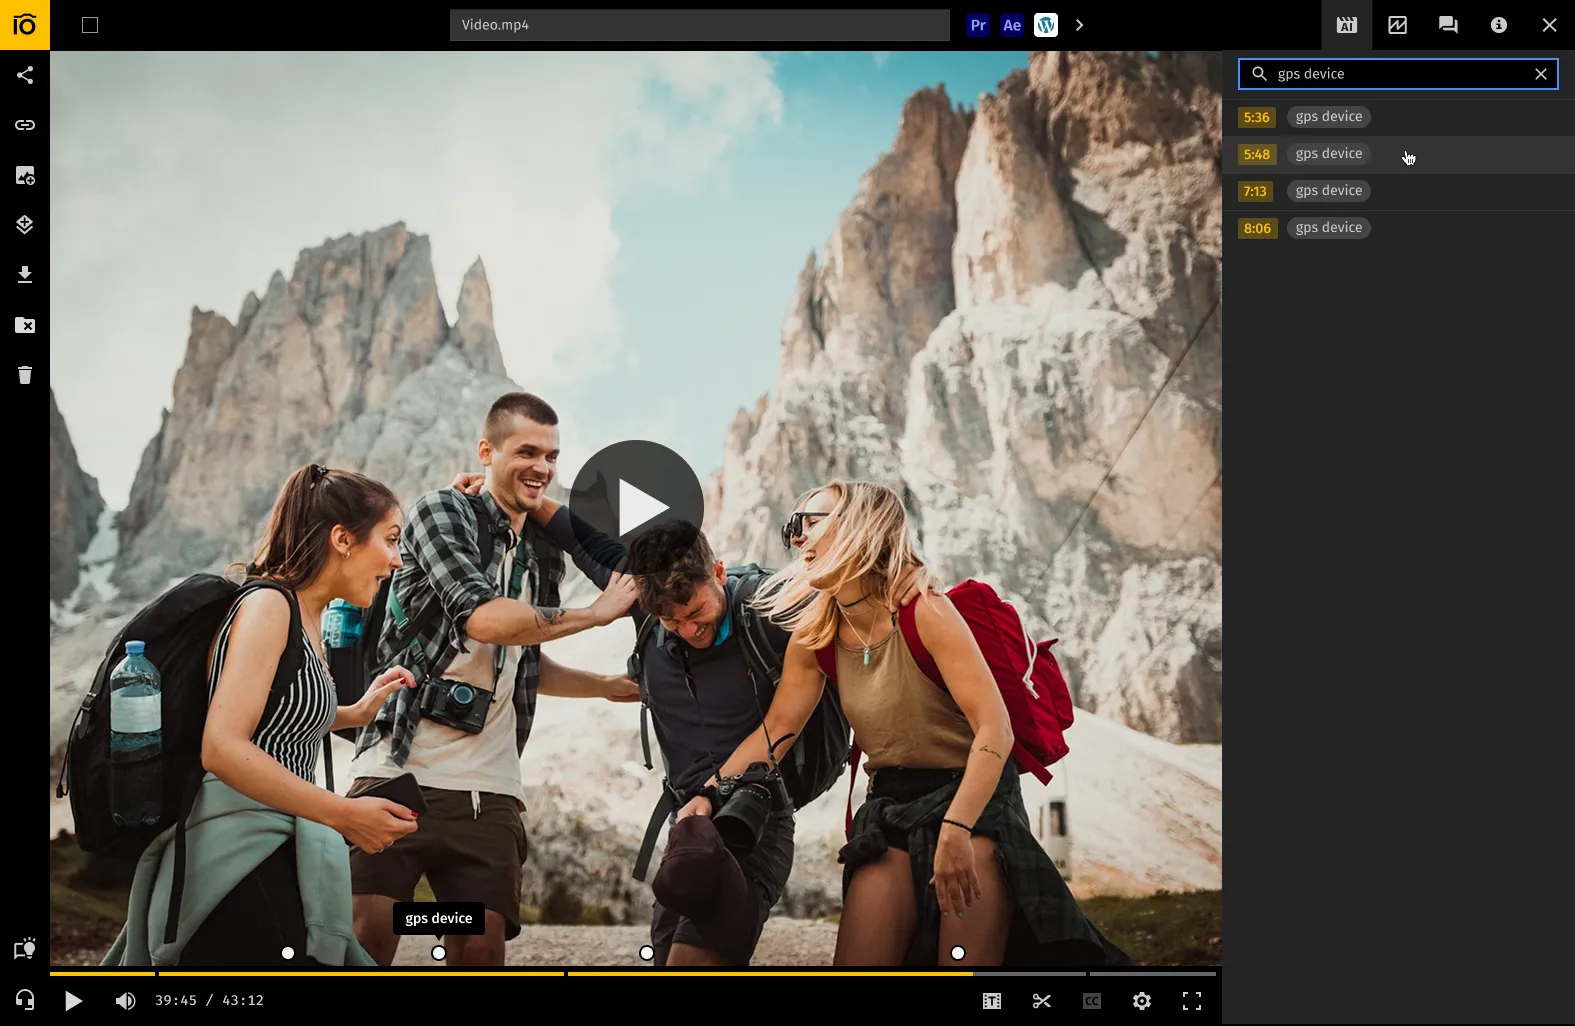Click the share icon in left sidebar

click(x=25, y=75)
